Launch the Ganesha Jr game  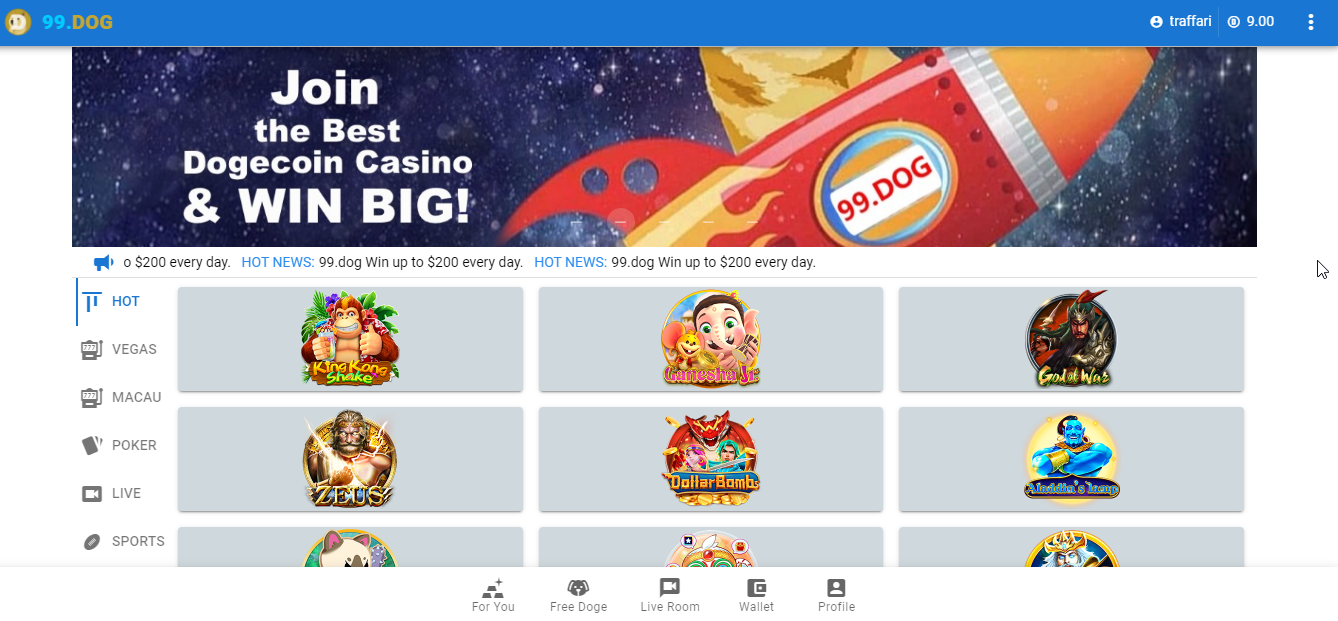tap(711, 339)
